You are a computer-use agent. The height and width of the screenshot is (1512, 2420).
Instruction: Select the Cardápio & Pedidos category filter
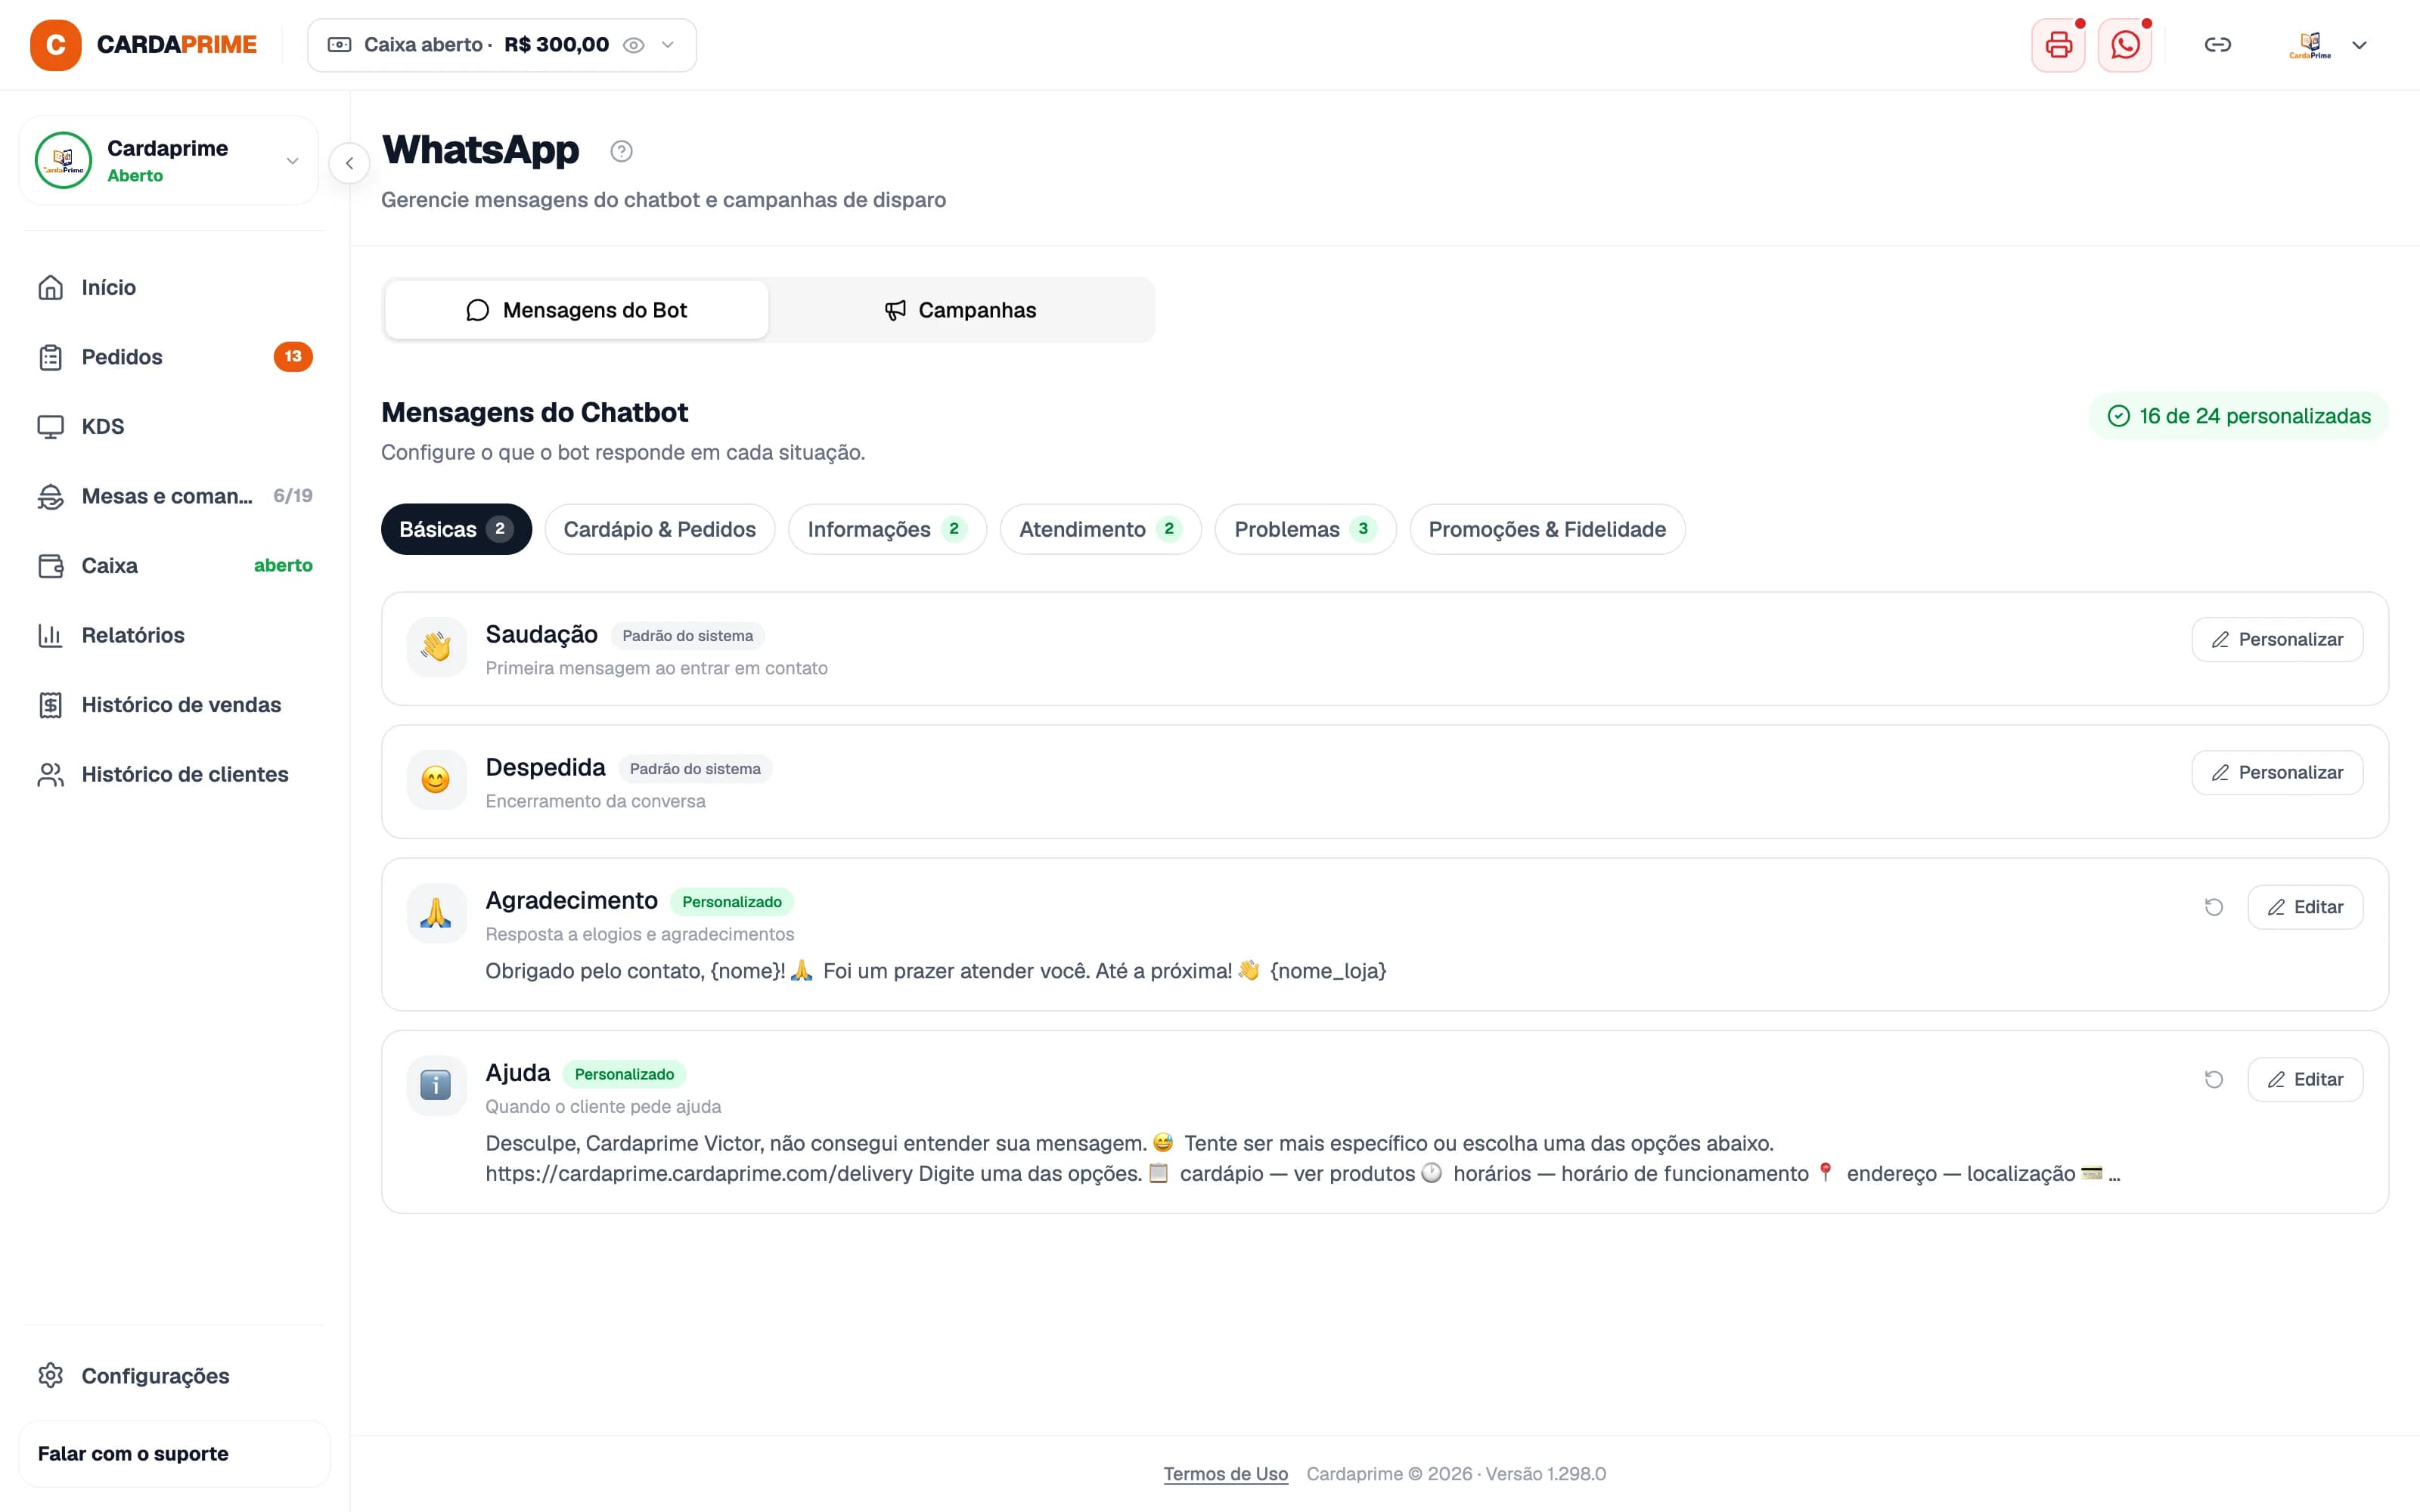click(x=660, y=529)
